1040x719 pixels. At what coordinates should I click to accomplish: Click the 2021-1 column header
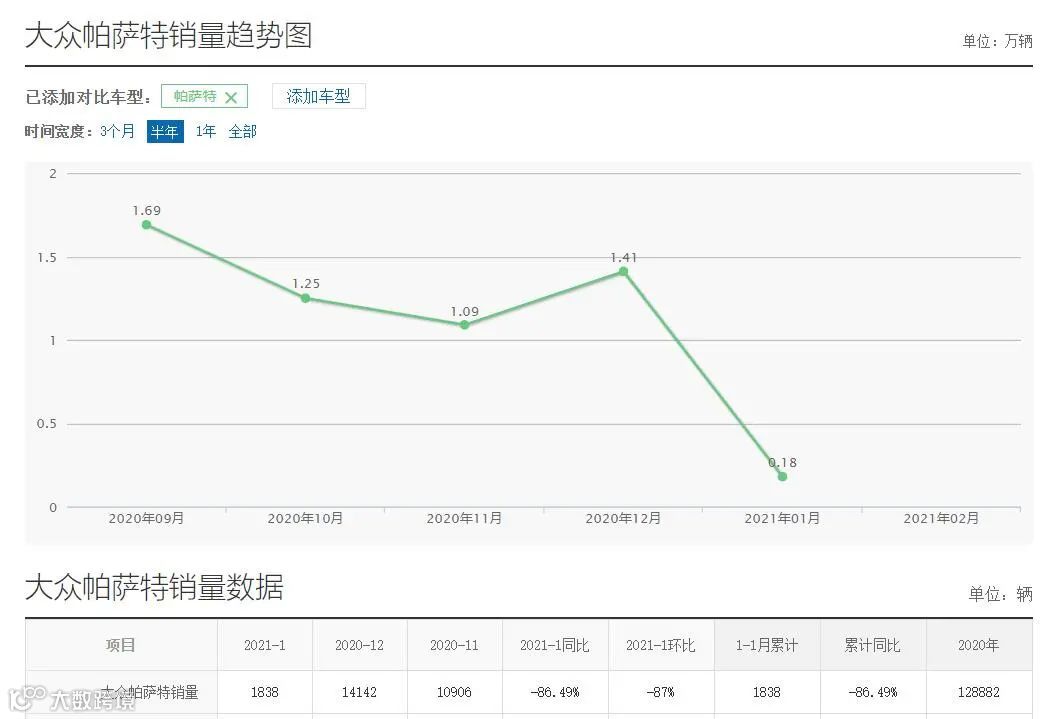pyautogui.click(x=265, y=645)
